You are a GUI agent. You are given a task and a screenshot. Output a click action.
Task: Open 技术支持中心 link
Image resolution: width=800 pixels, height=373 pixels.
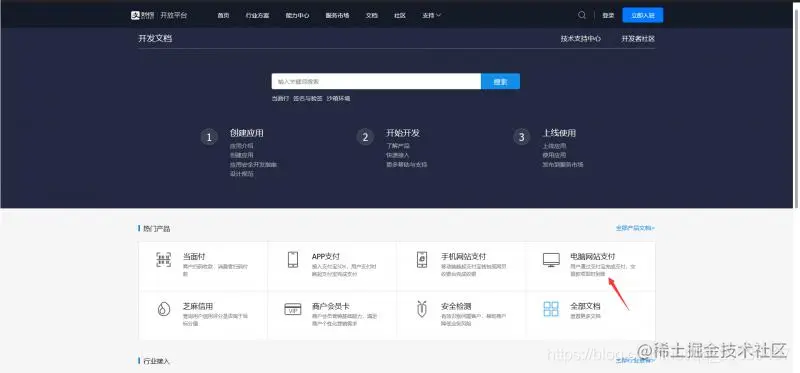click(581, 39)
